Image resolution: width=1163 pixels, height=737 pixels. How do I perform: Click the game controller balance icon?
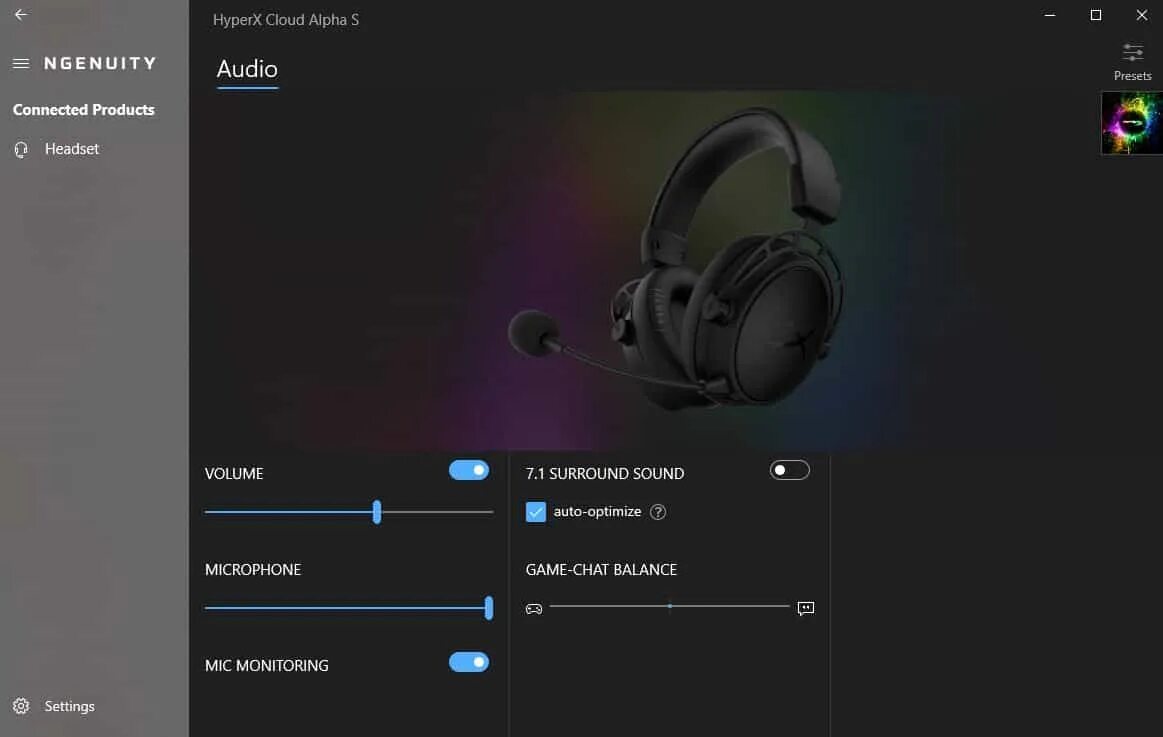pos(534,609)
